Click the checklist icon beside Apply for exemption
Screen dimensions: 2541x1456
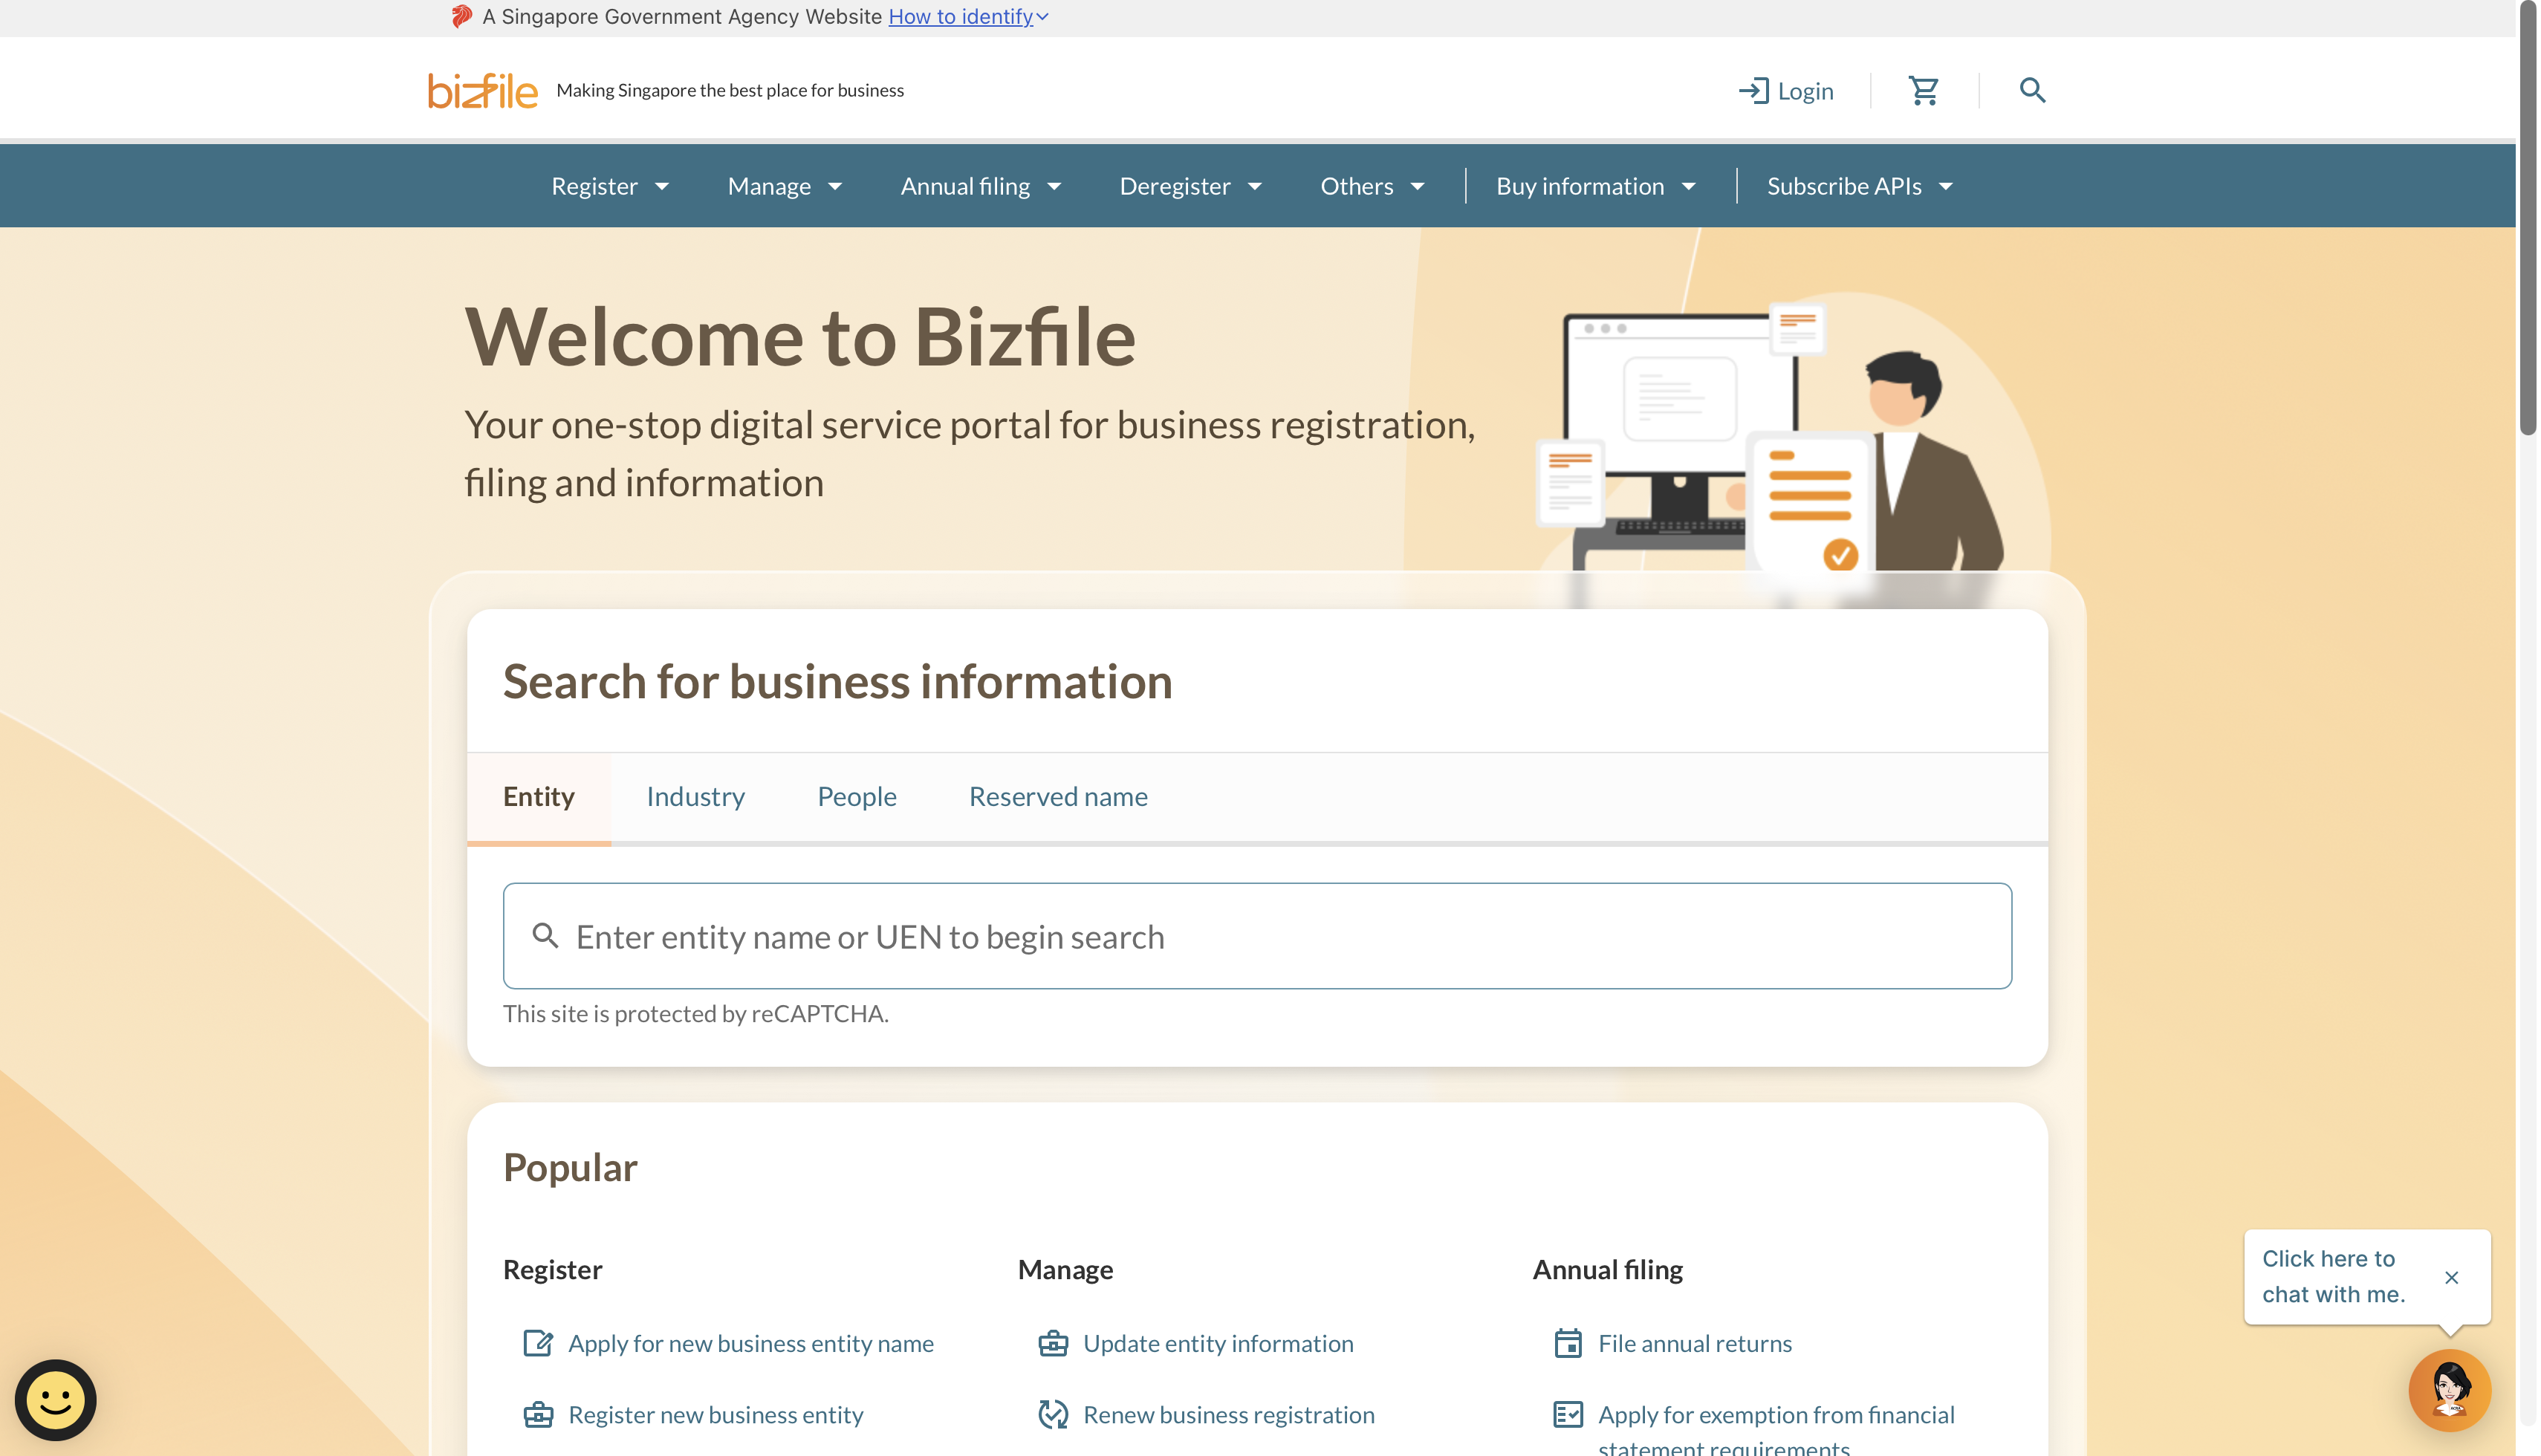coord(1568,1414)
